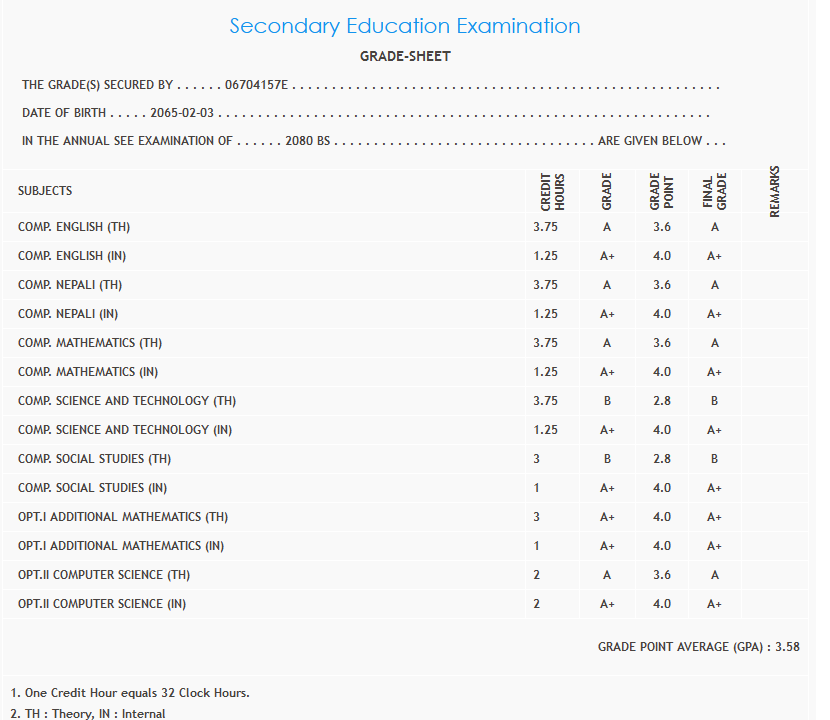
Task: Select the symbol number 06704157E
Action: (x=256, y=85)
